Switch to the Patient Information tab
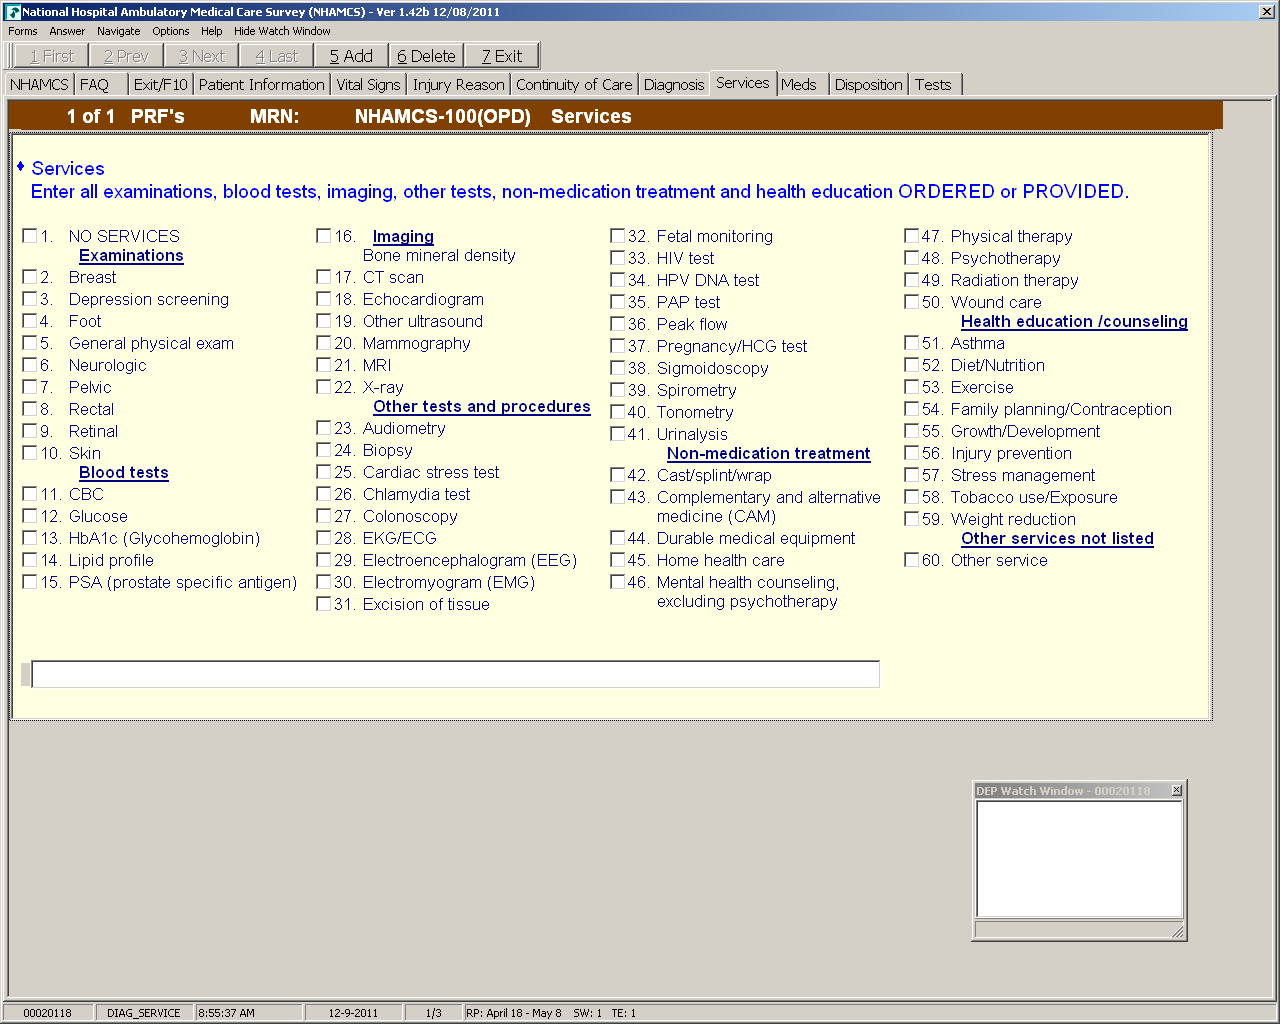1280x1024 pixels. (262, 85)
